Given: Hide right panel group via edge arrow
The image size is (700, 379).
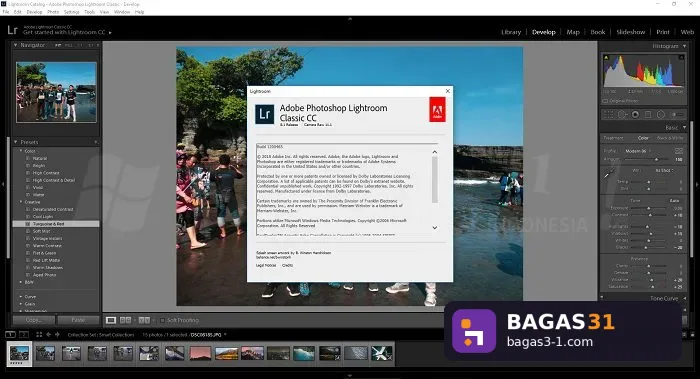Looking at the screenshot, I should click(x=697, y=184).
